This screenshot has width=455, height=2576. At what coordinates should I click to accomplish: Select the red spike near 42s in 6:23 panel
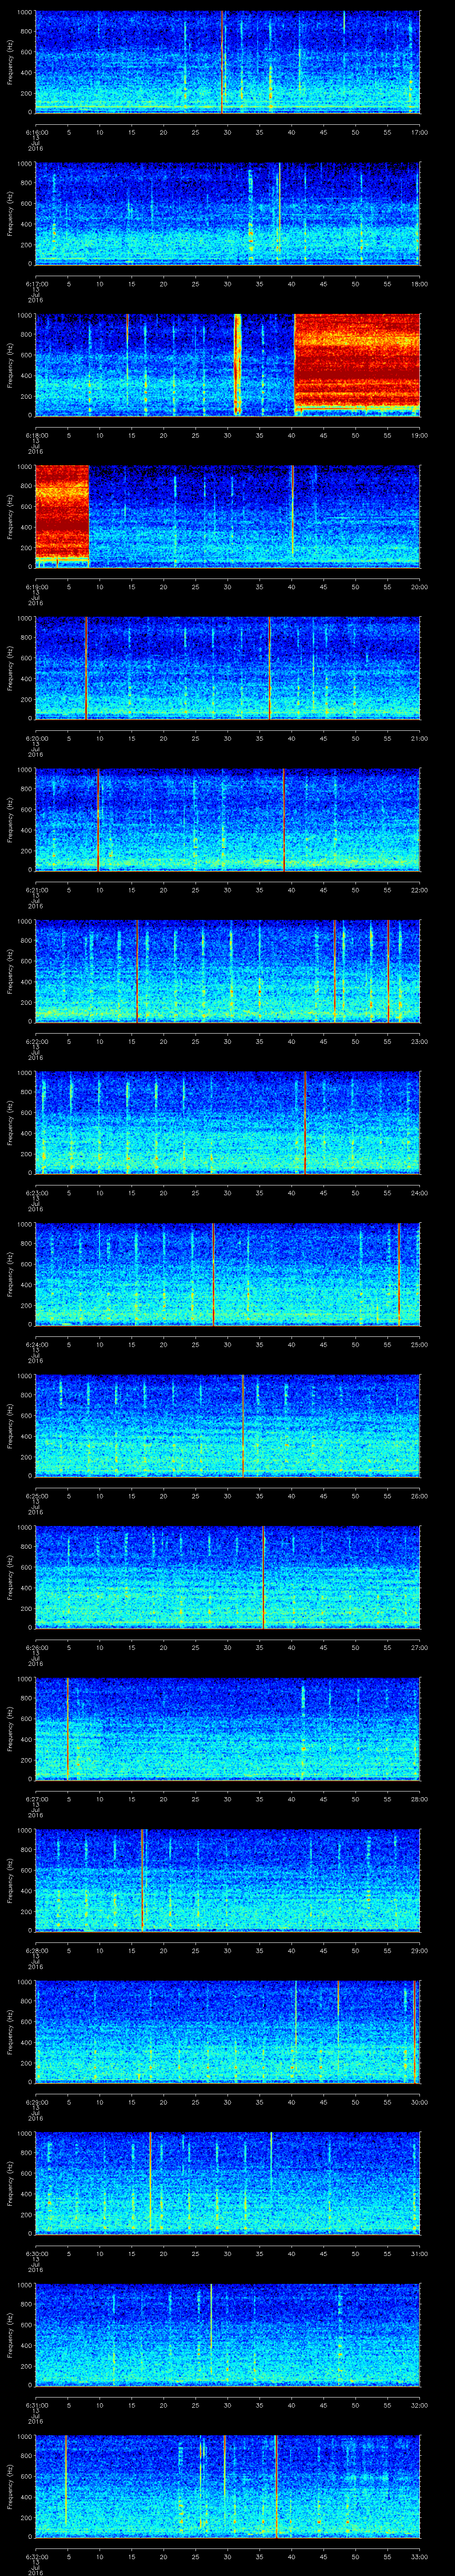304,1122
